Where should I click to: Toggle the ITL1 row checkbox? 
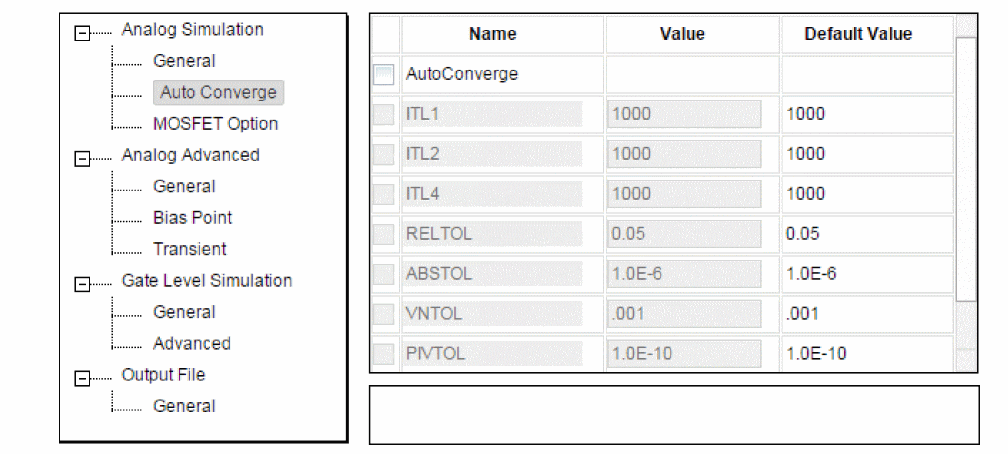(x=384, y=114)
